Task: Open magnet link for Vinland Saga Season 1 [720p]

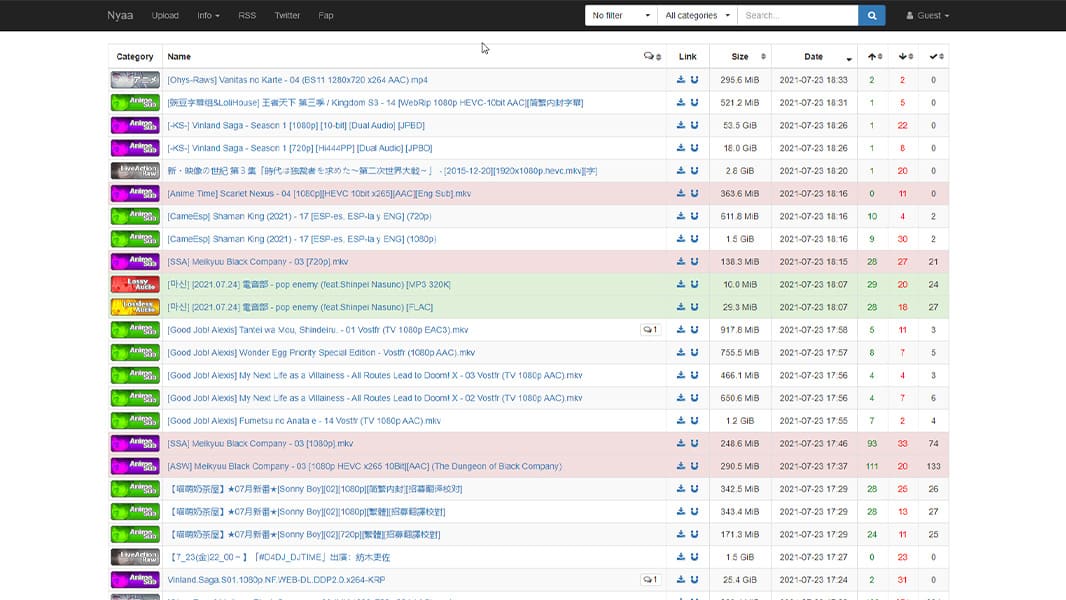Action: point(694,147)
